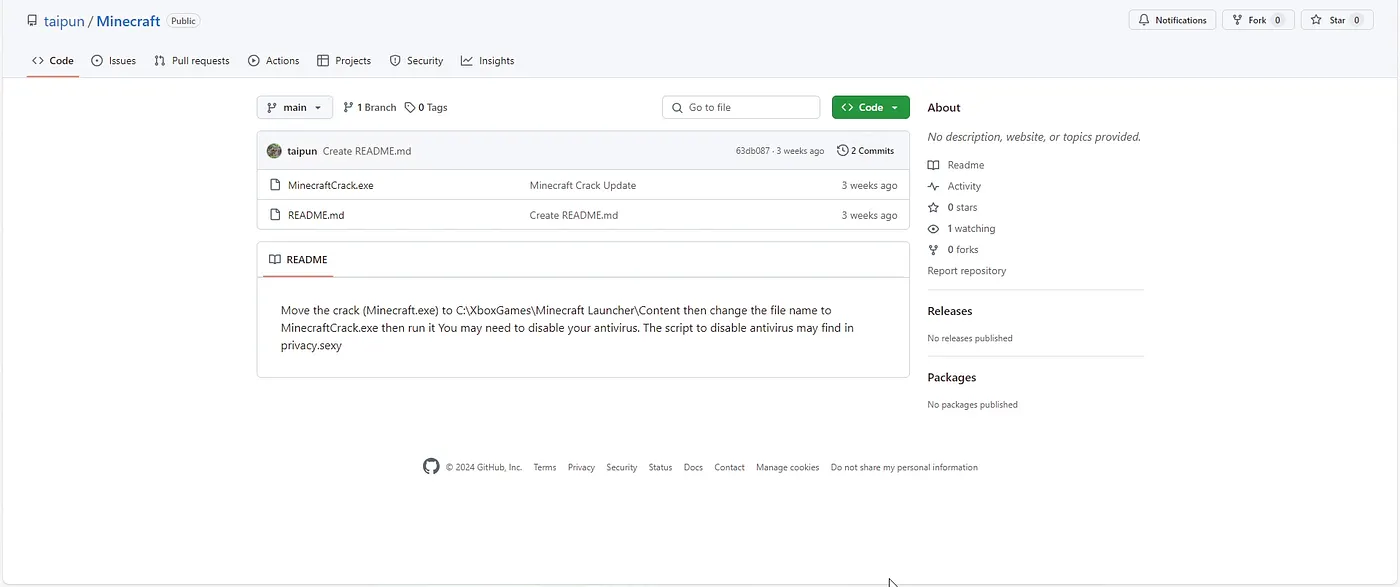
Task: Select the README tab in file viewer
Action: [x=298, y=259]
